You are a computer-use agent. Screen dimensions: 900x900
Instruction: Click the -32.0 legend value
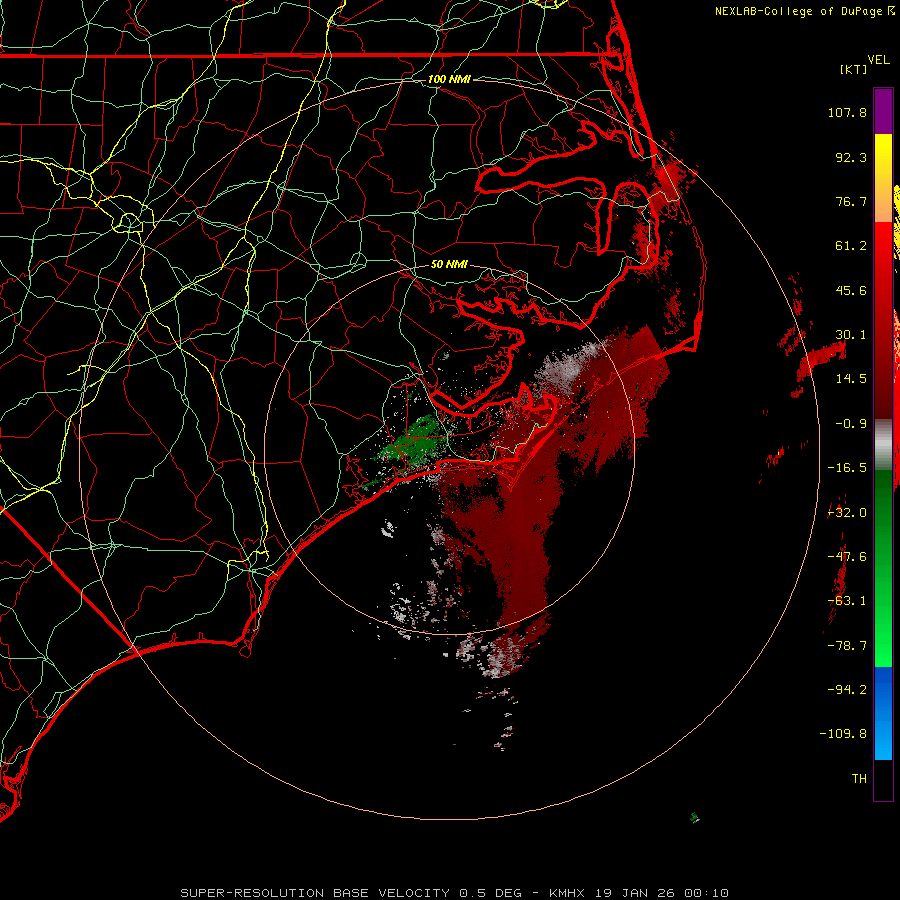[847, 513]
